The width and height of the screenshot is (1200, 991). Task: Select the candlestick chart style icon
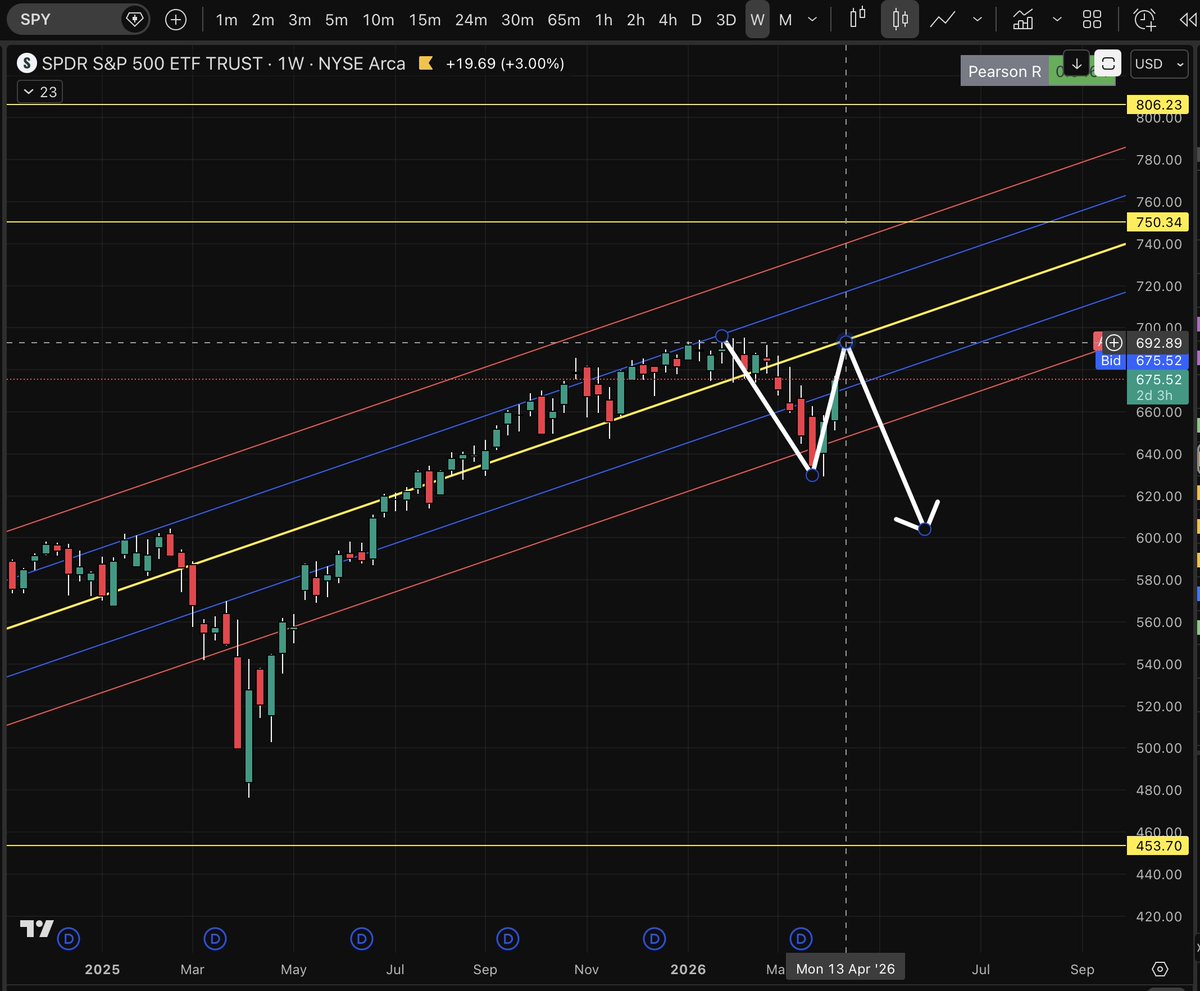pos(899,19)
